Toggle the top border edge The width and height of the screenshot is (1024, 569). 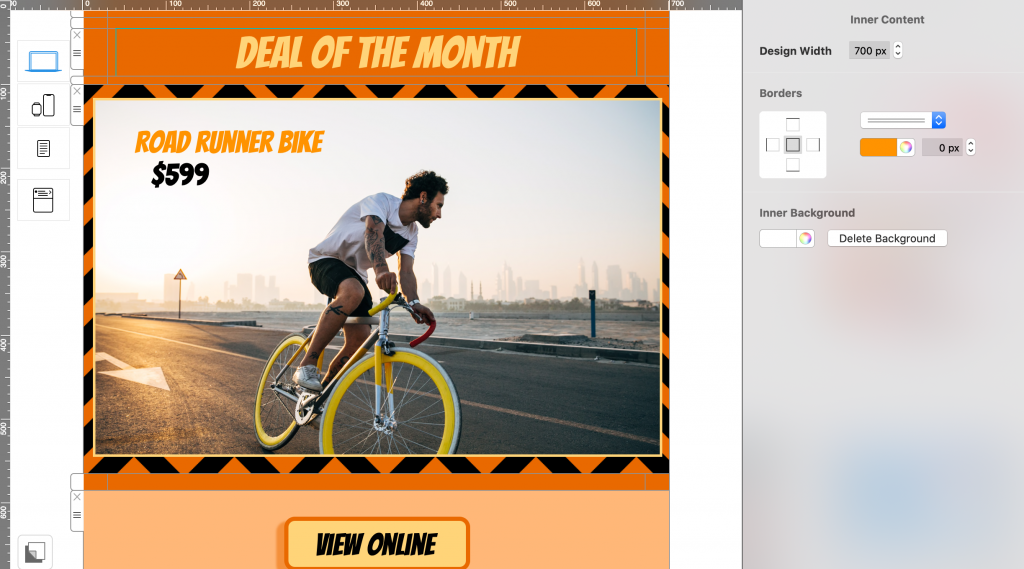pyautogui.click(x=793, y=124)
